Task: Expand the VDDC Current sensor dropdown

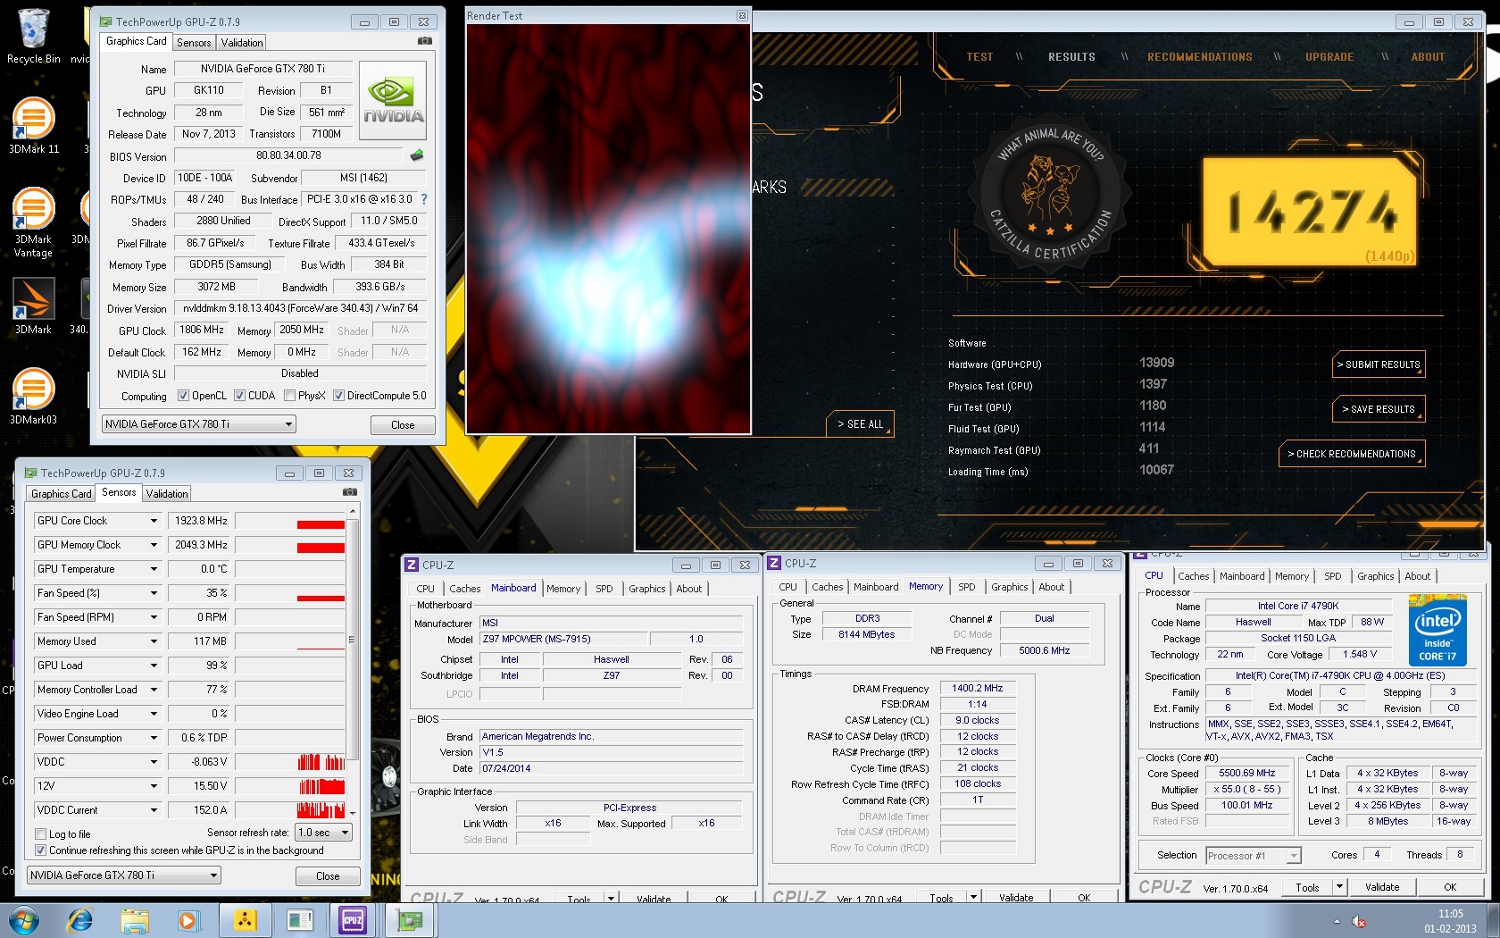Action: pyautogui.click(x=154, y=810)
